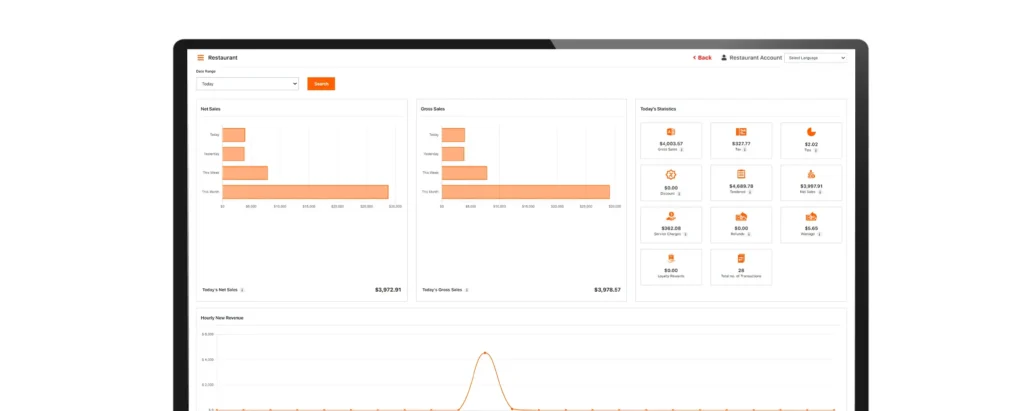Expand the Date Range dropdown showing Today
Image resolution: width=1024 pixels, height=411 pixels.
point(247,84)
